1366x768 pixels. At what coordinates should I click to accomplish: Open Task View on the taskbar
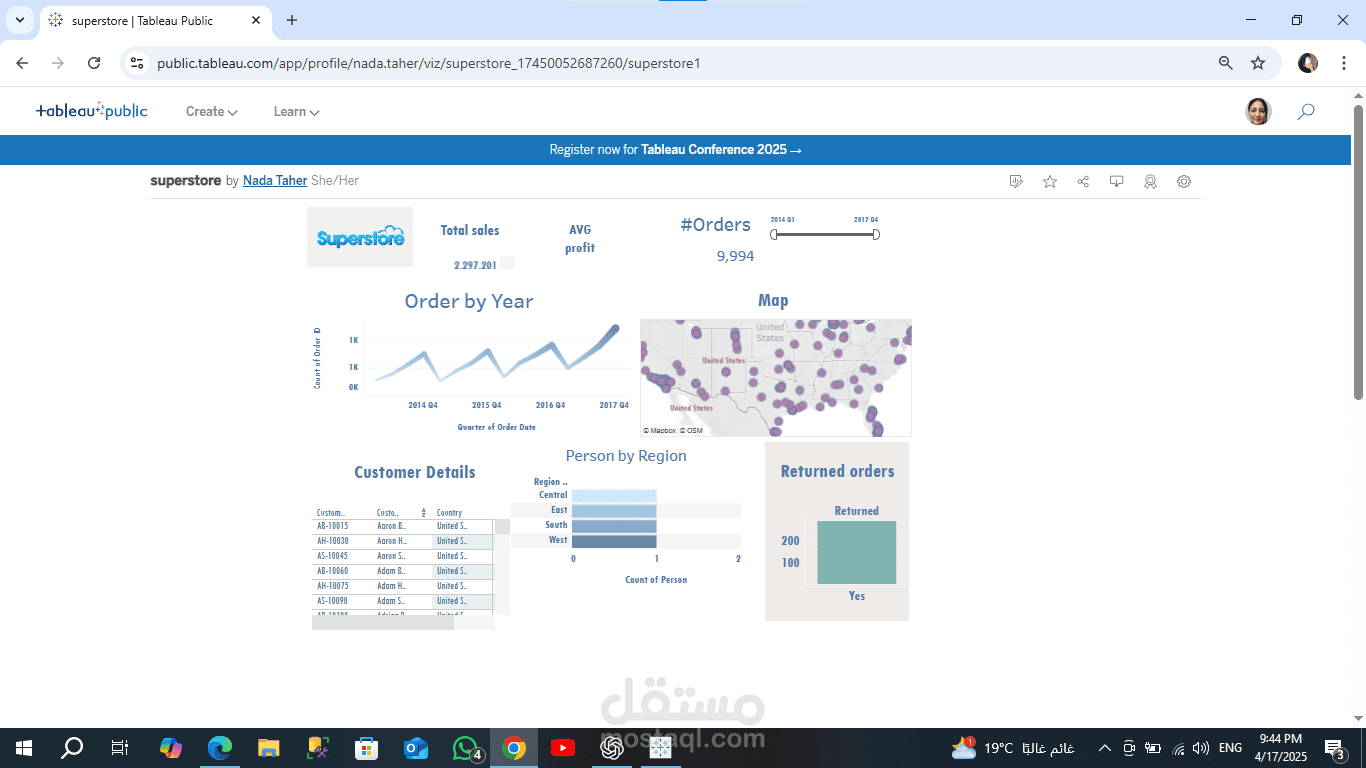point(120,748)
